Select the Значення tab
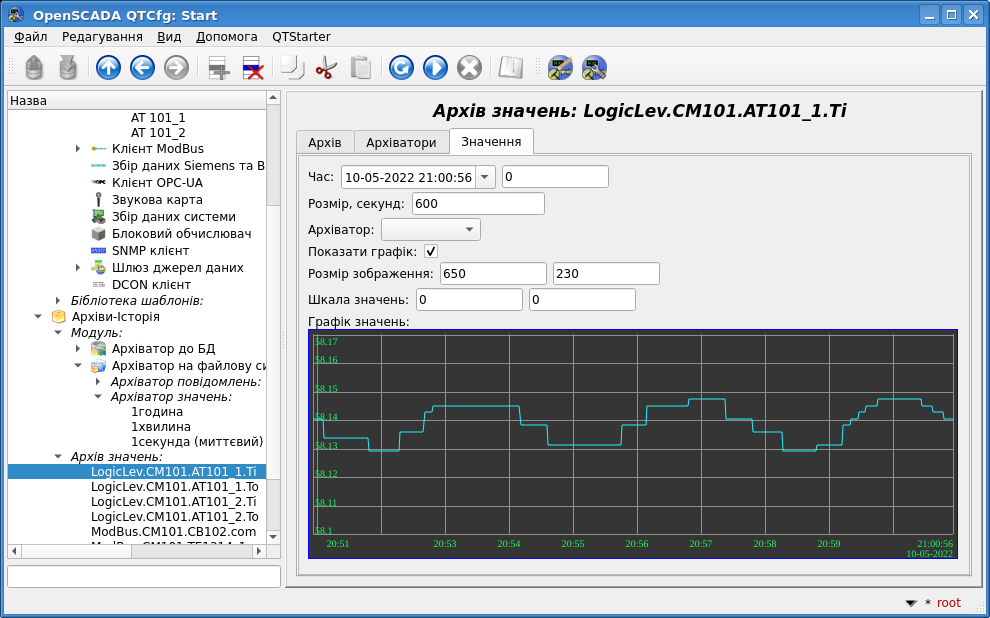 click(491, 141)
